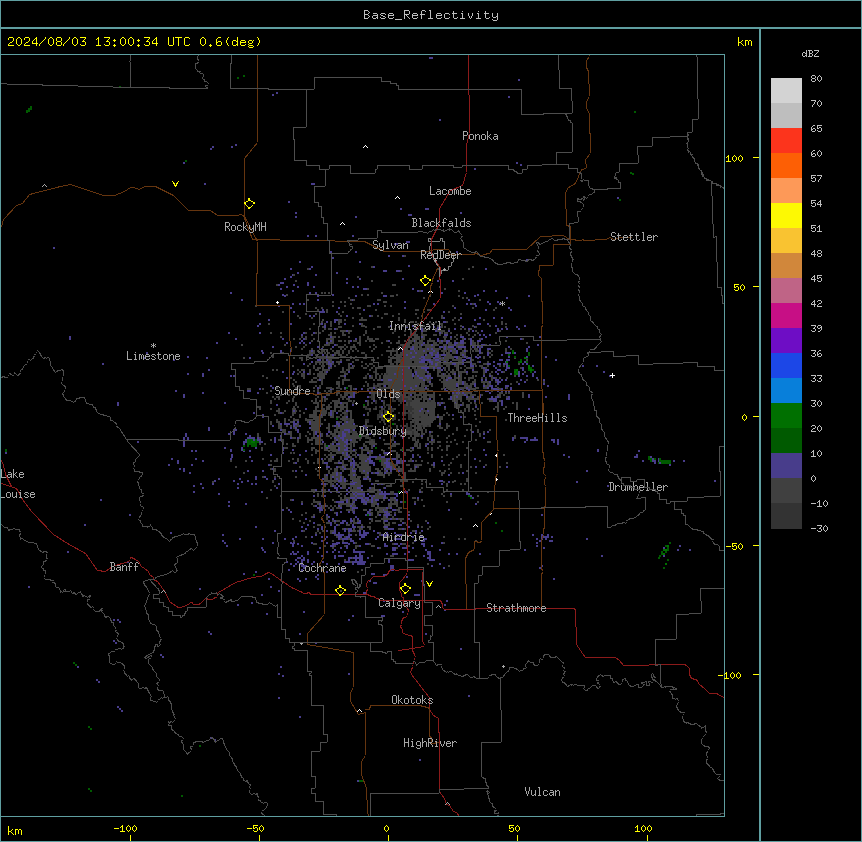Click the 45 value in the dBZ legend

point(816,279)
